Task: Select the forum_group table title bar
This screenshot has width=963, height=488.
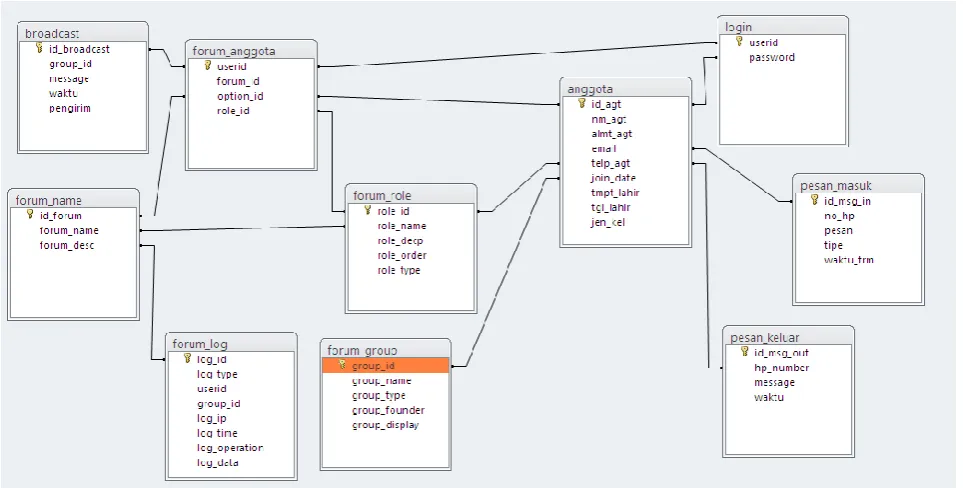Action: point(386,350)
